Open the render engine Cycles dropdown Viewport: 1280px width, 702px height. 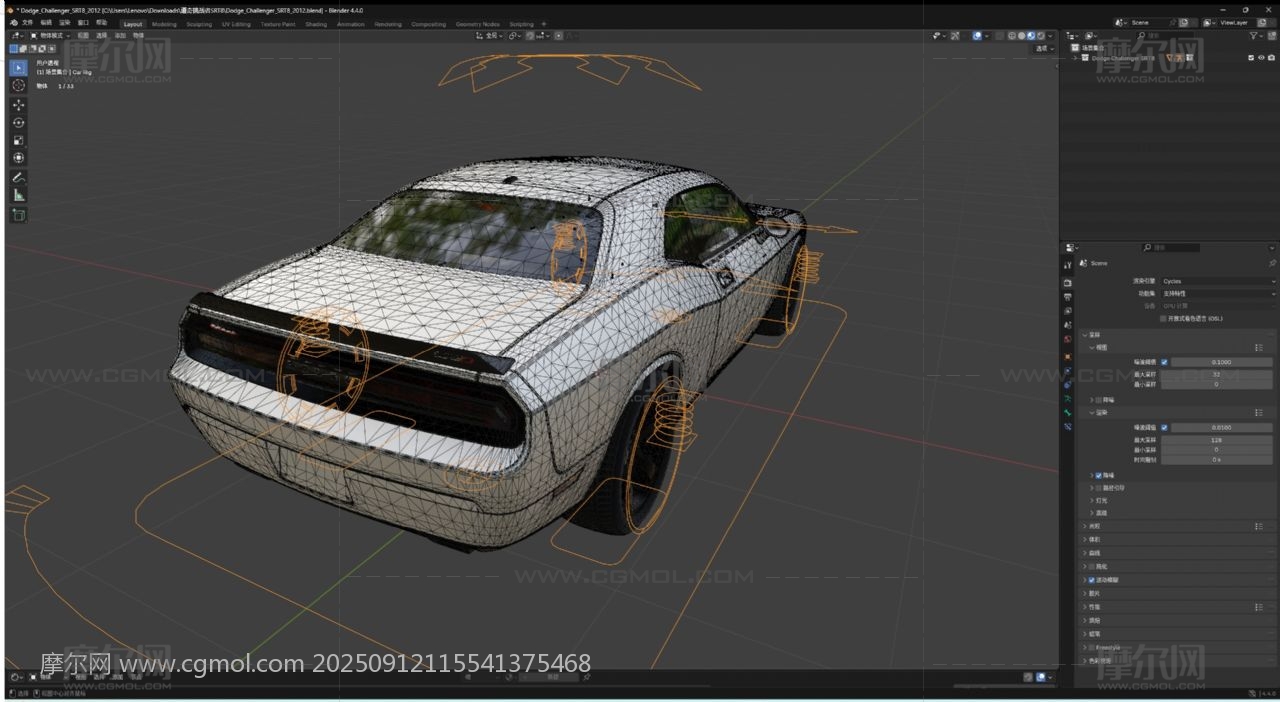pyautogui.click(x=1218, y=282)
